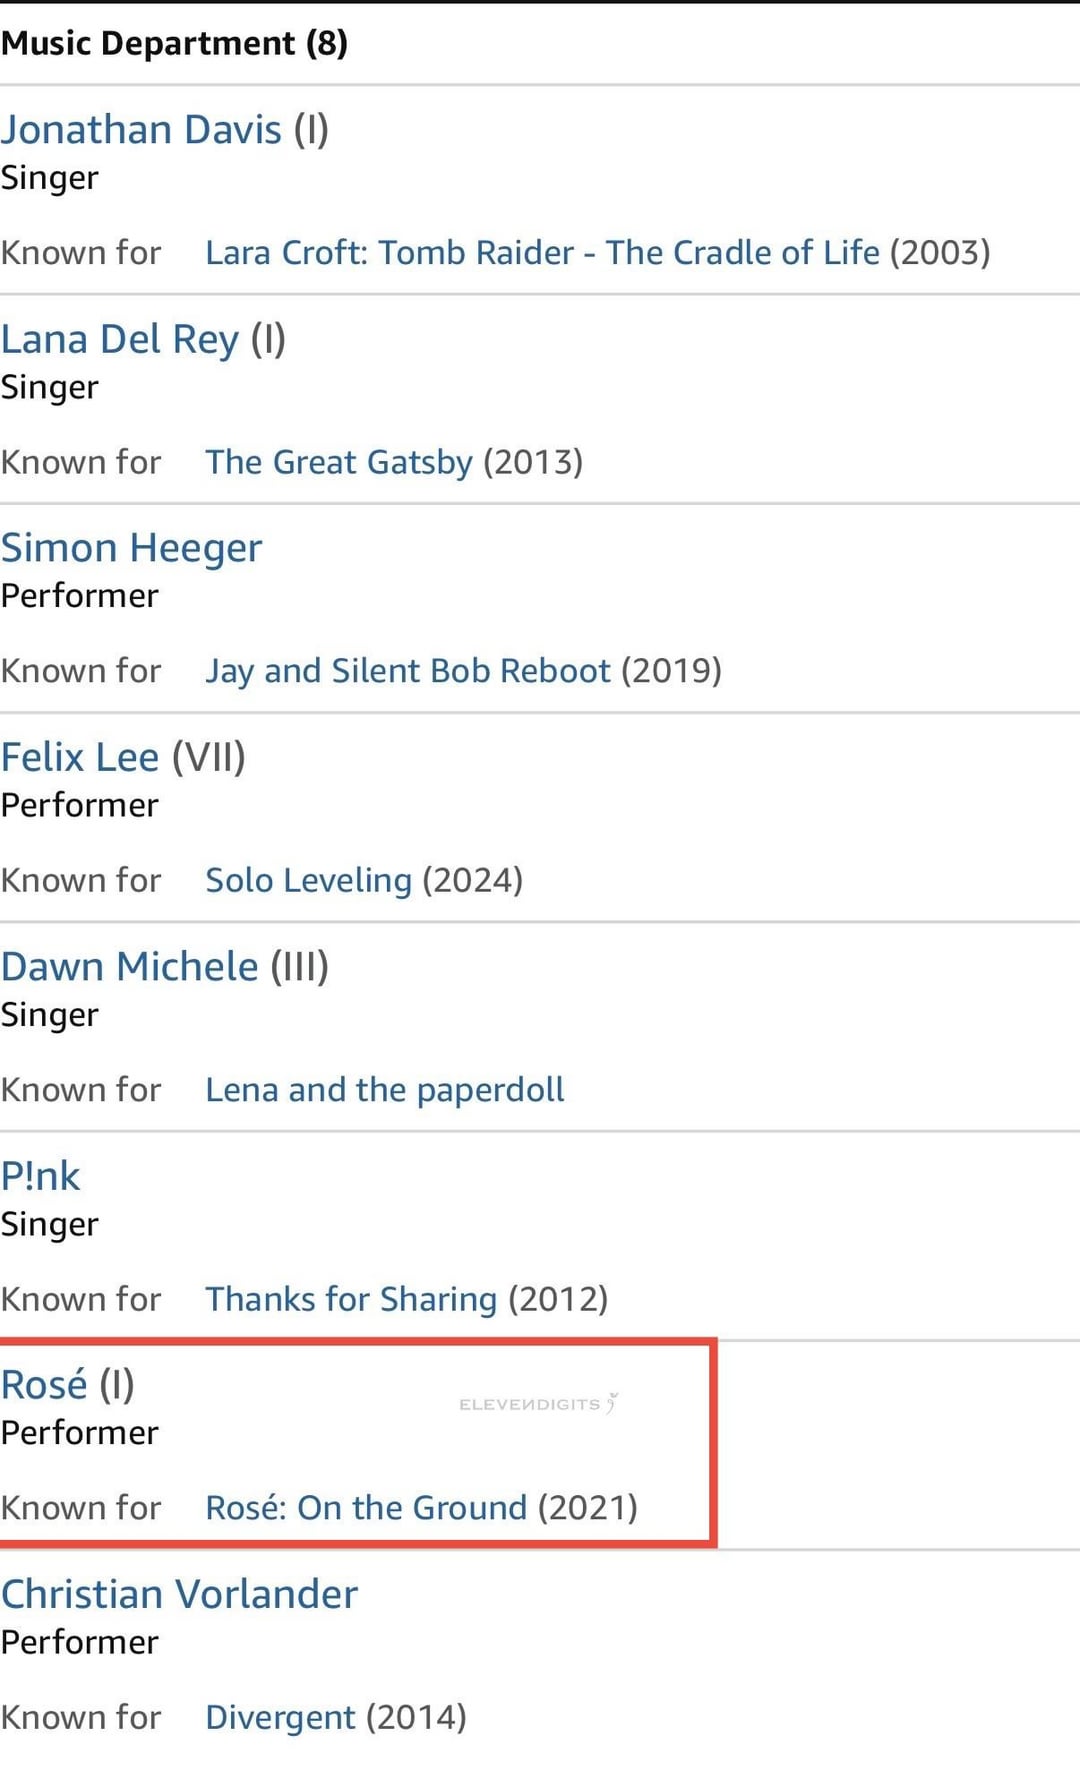Image resolution: width=1080 pixels, height=1770 pixels.
Task: Open Jonathan Davis profile link
Action: [x=141, y=130]
